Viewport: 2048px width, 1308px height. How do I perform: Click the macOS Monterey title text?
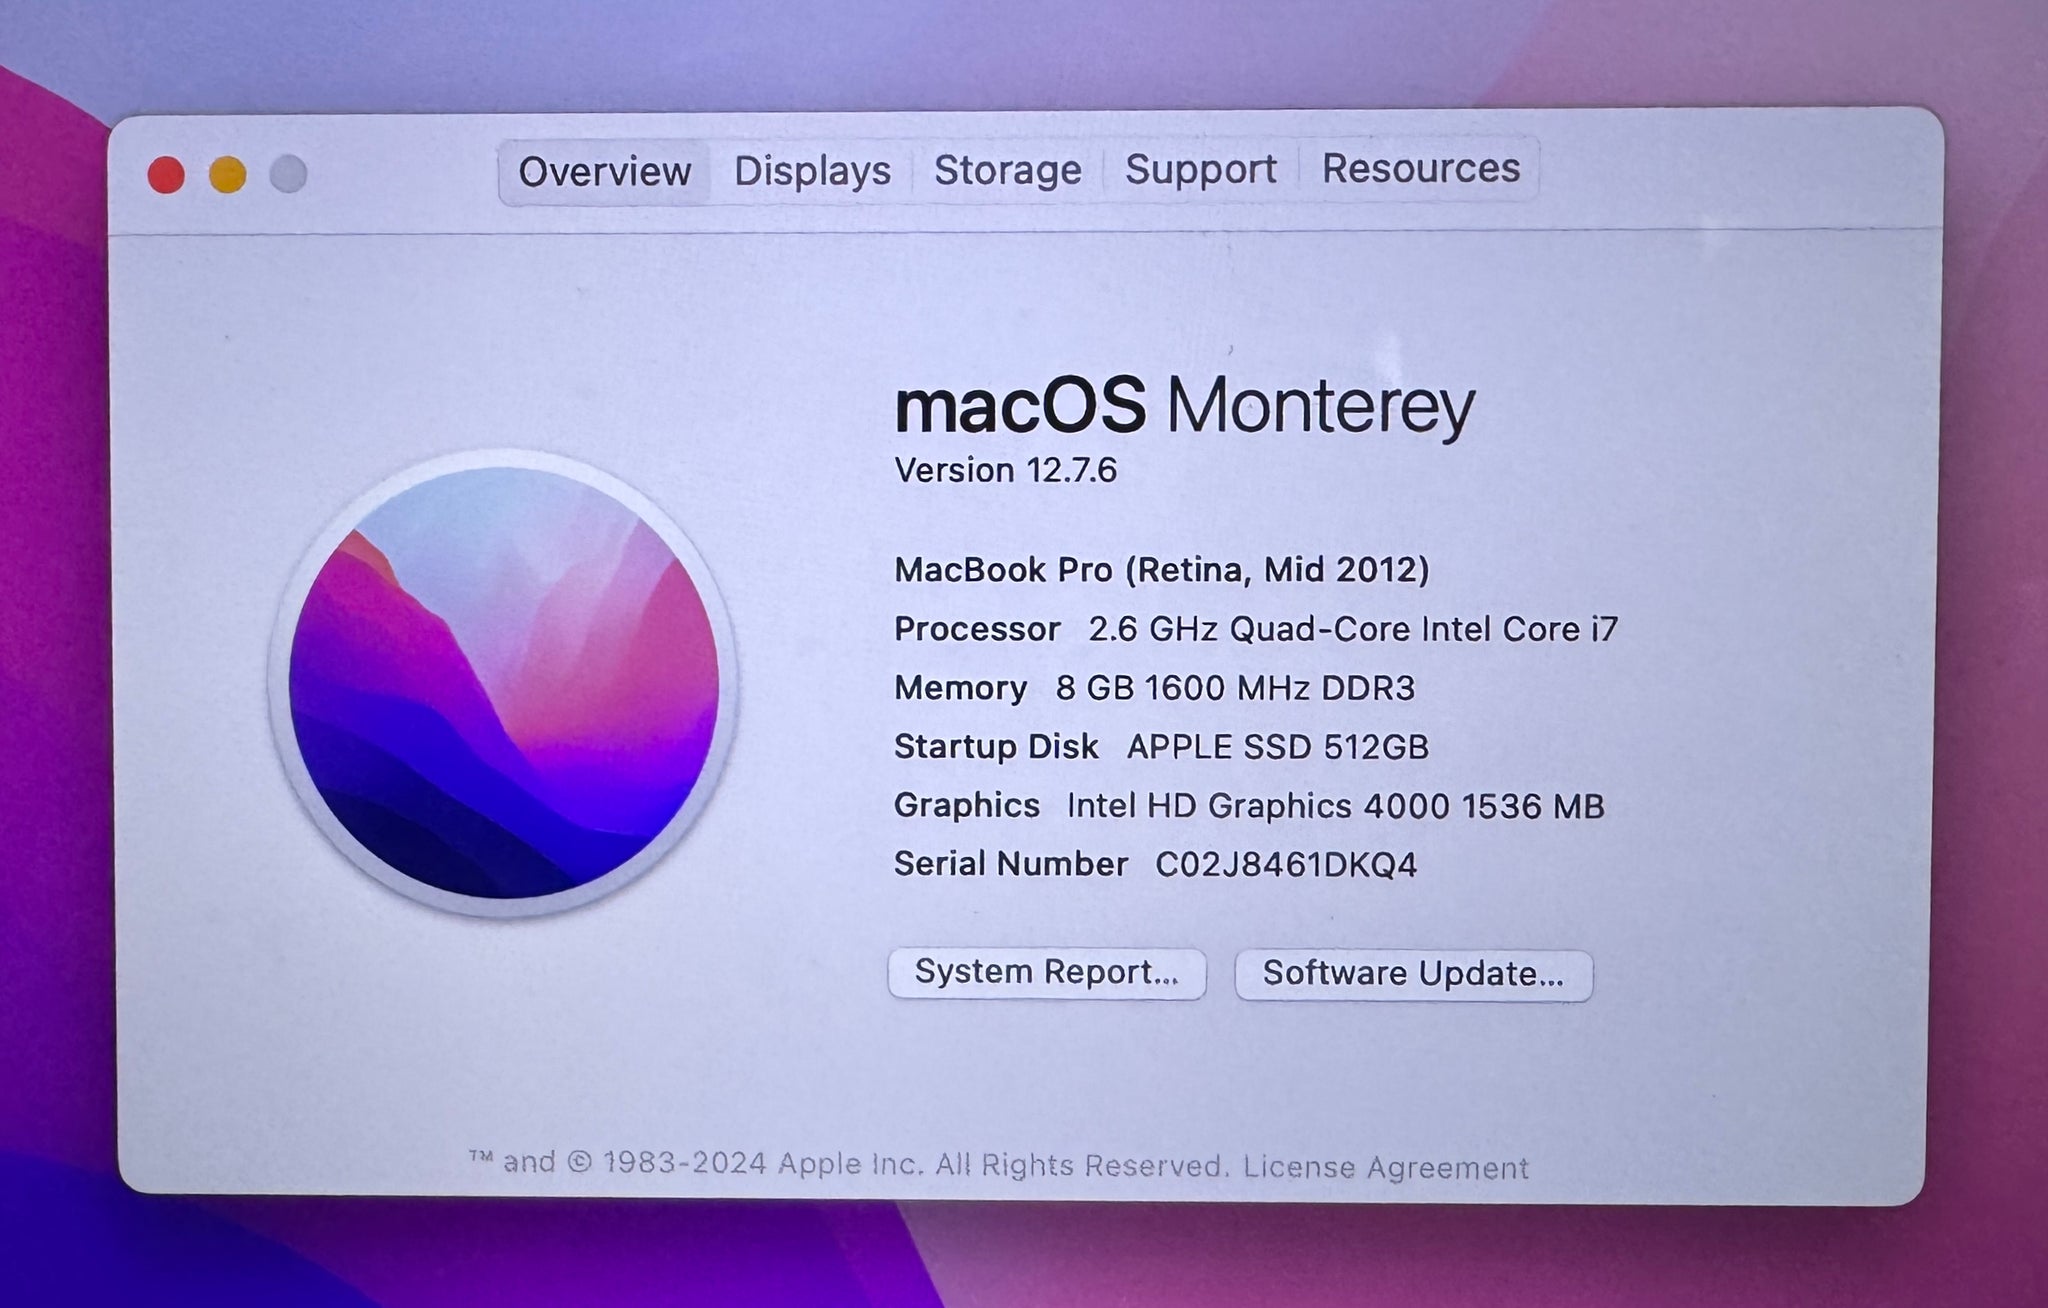coord(1185,406)
